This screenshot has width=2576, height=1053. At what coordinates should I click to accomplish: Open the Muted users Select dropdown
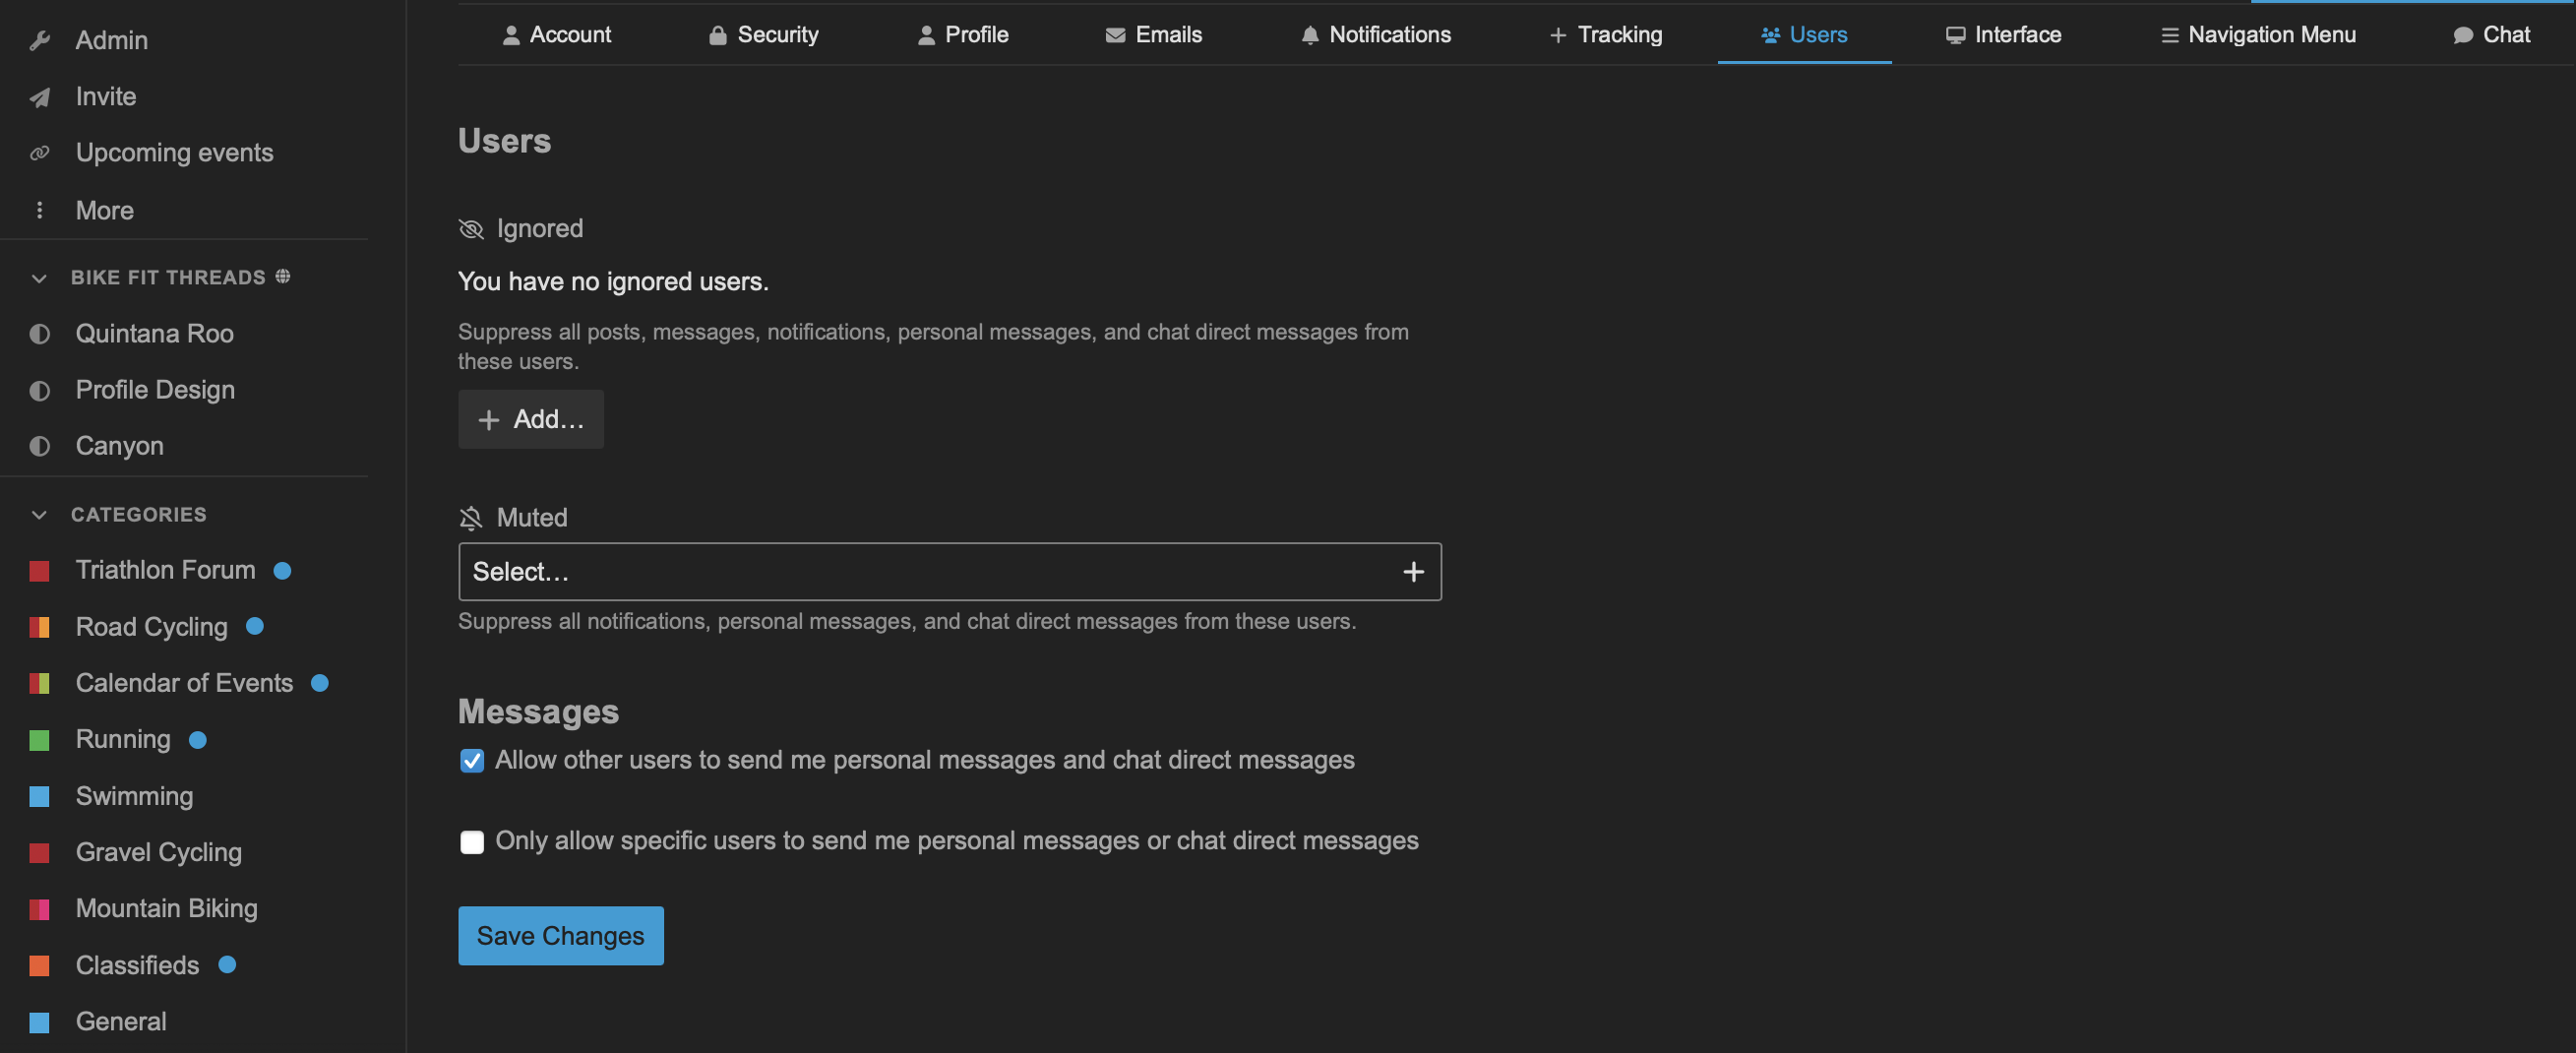coord(930,572)
